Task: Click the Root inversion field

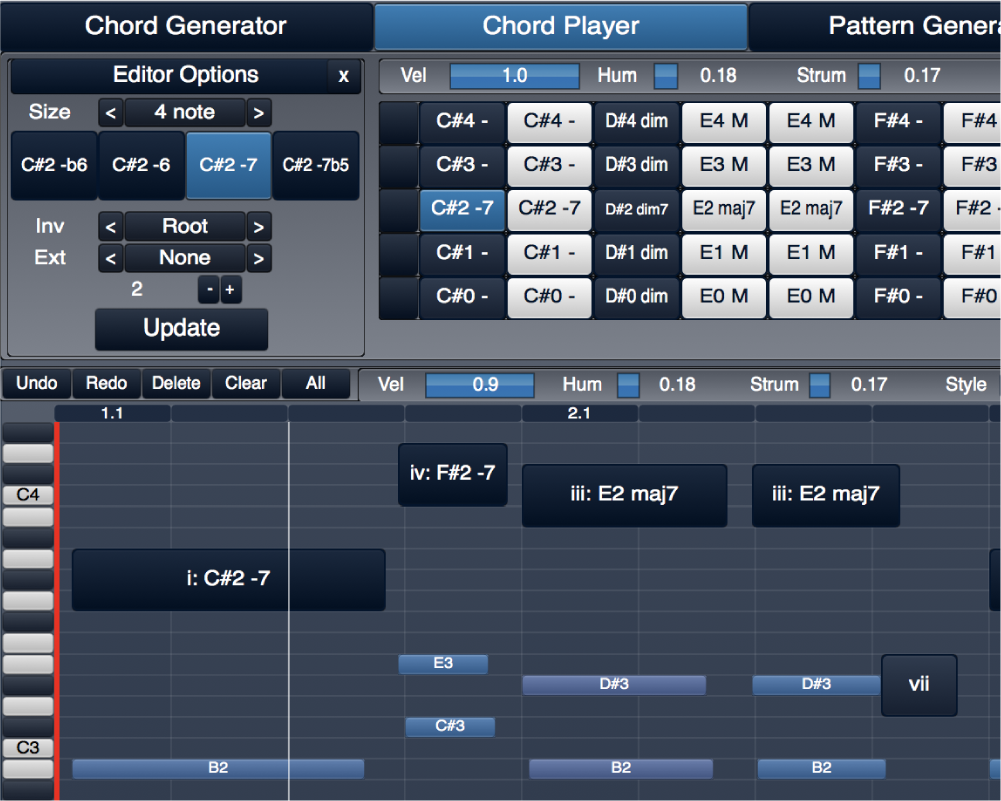Action: [184, 227]
